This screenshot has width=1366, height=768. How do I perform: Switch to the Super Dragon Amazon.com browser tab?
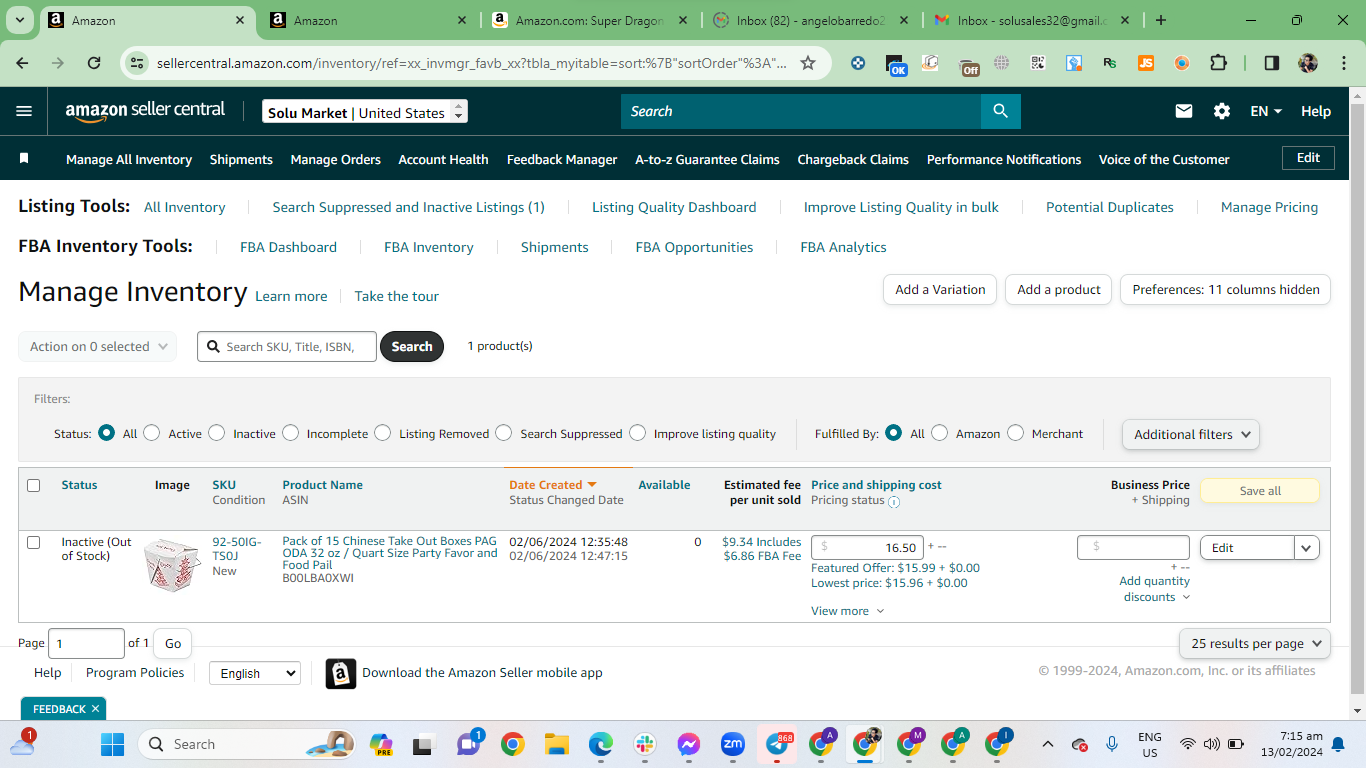pos(590,20)
